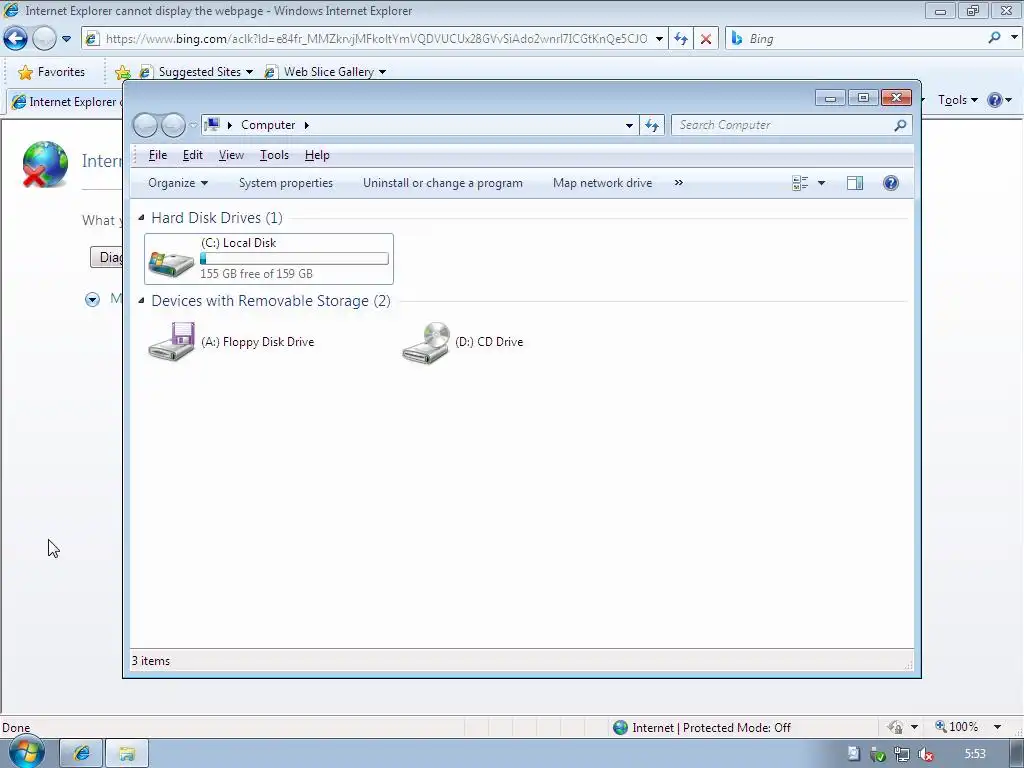Click the Diagnose button on IE error page
This screenshot has width=1024, height=768.
(x=106, y=257)
